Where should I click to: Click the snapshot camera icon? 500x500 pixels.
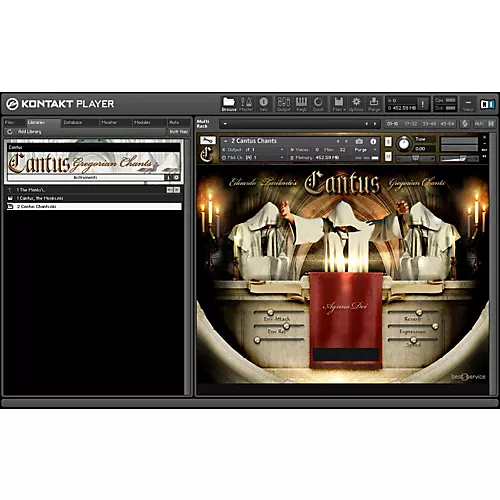pos(359,141)
